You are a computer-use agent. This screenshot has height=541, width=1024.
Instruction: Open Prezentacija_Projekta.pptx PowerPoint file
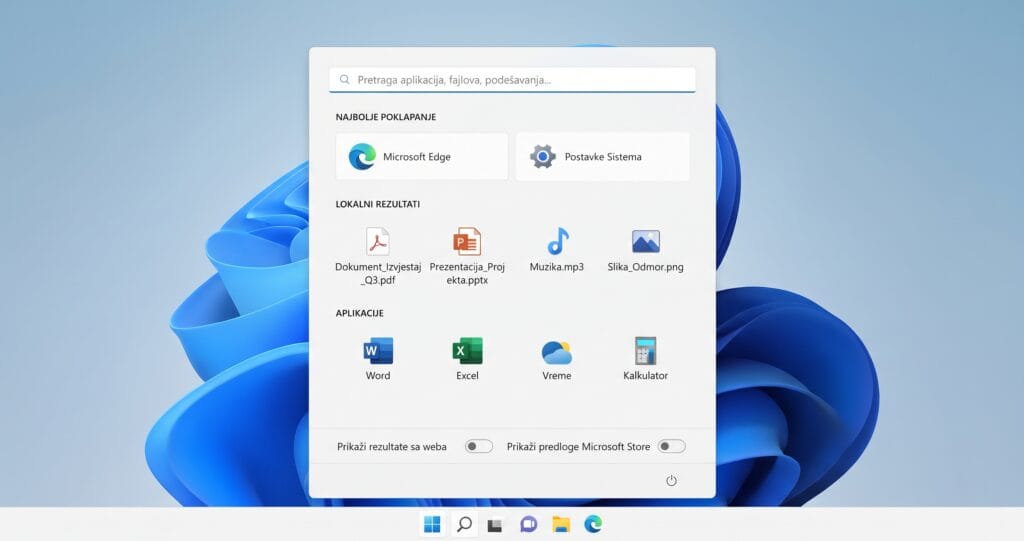click(x=467, y=241)
